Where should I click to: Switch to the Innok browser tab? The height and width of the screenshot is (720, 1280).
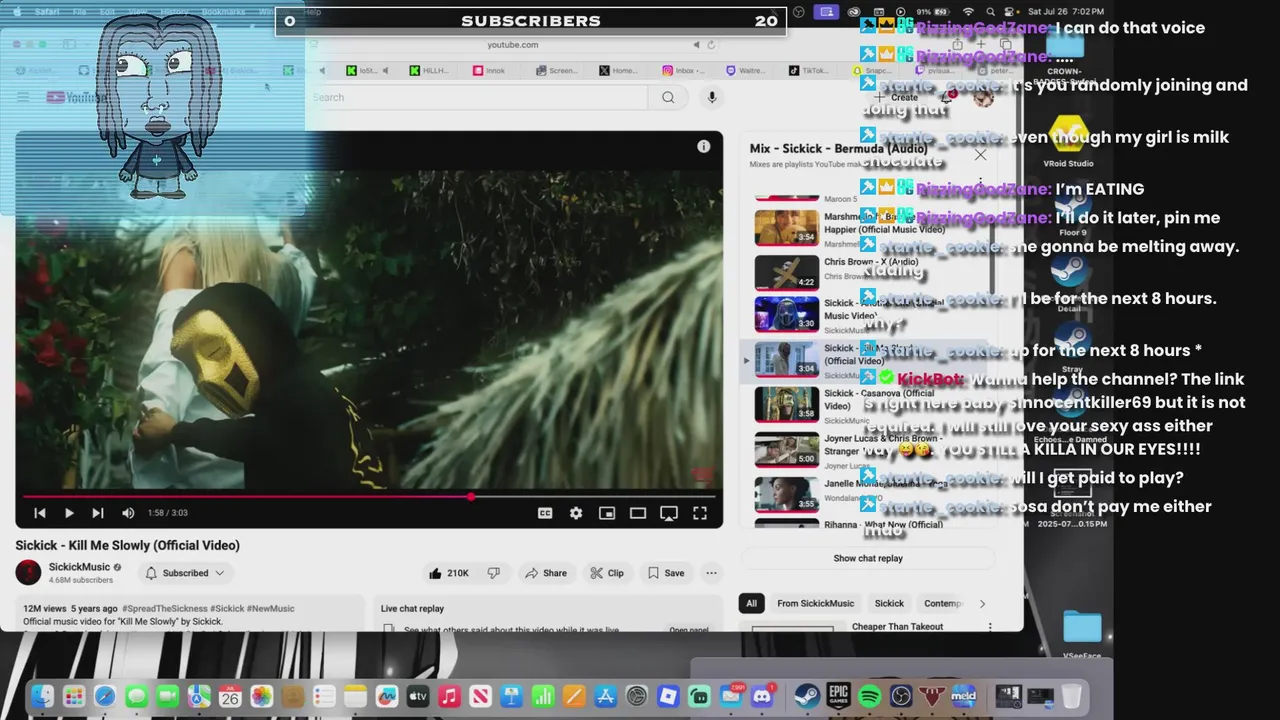coord(490,71)
